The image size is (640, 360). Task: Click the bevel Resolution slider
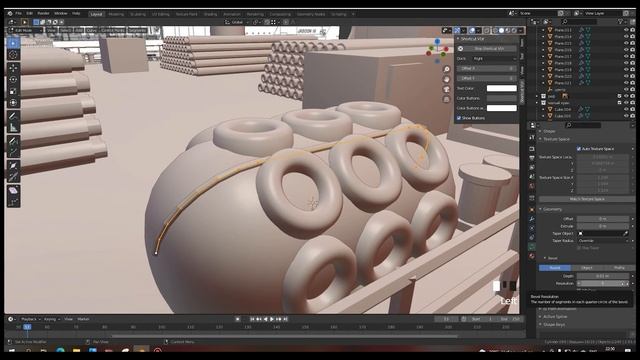603,283
